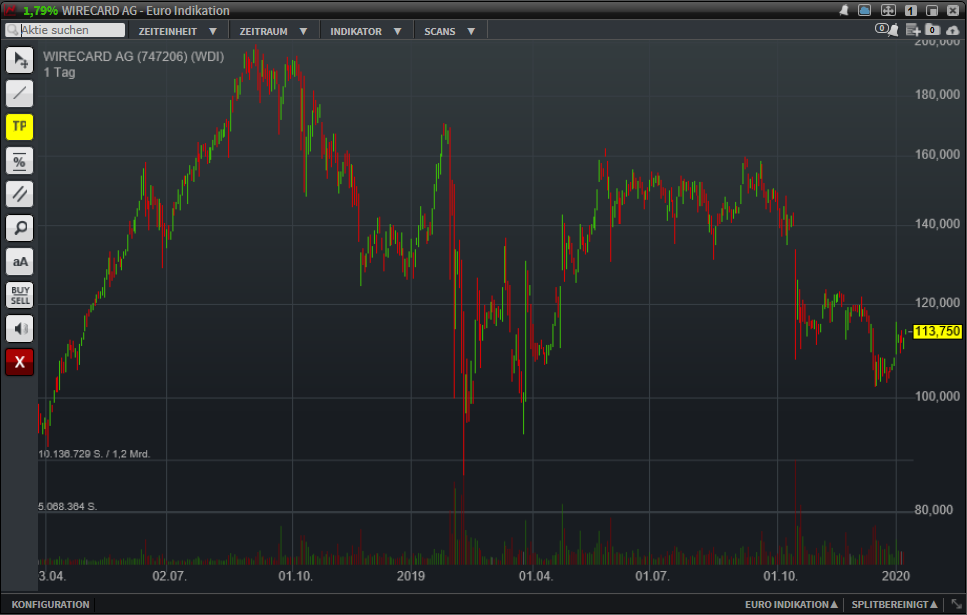The height and width of the screenshot is (615, 967).
Task: Toggle the blue cloud sync icon
Action: click(x=865, y=10)
